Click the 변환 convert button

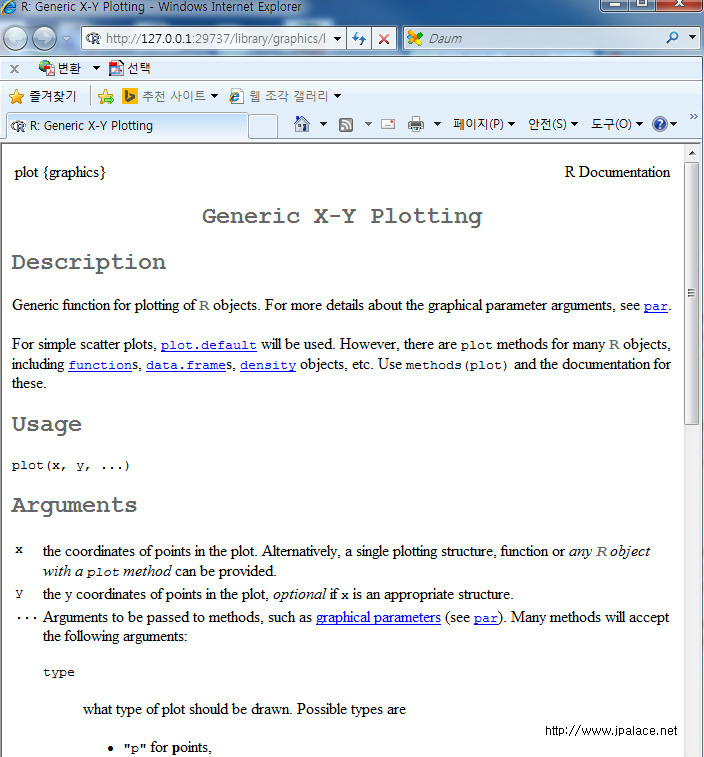click(60, 68)
